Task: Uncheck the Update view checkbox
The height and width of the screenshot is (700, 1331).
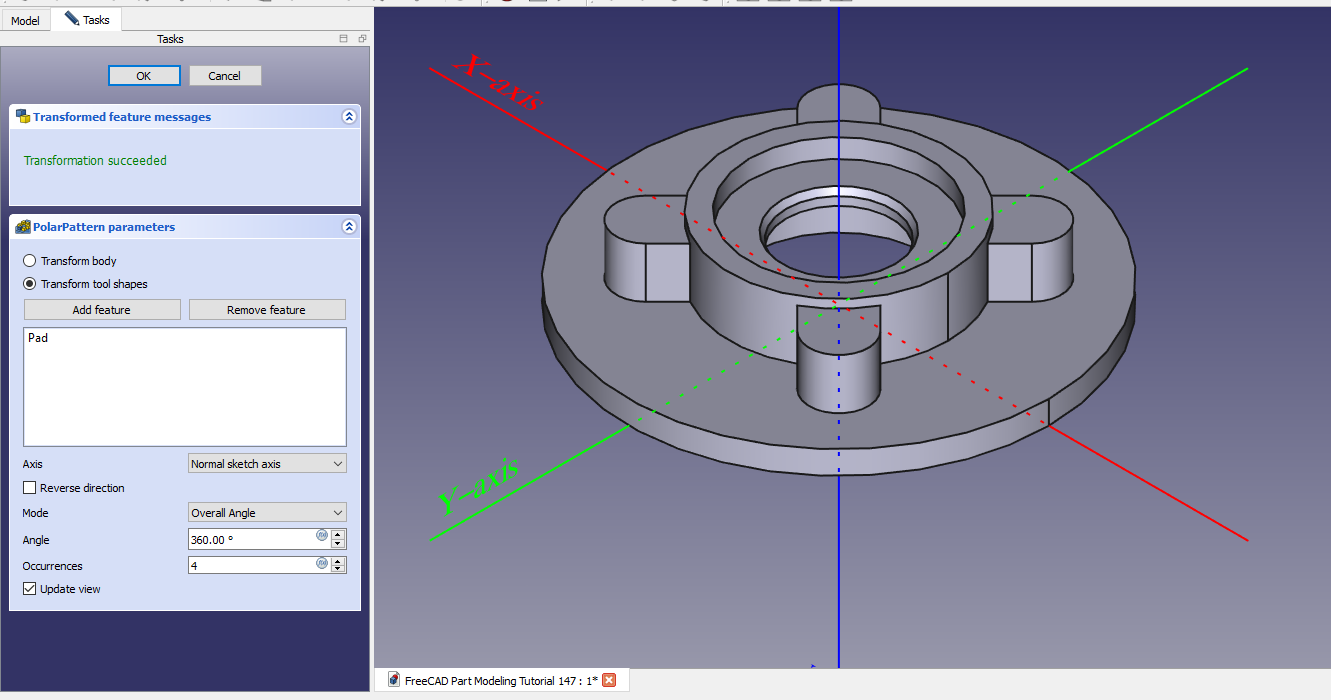Action: click(x=30, y=589)
